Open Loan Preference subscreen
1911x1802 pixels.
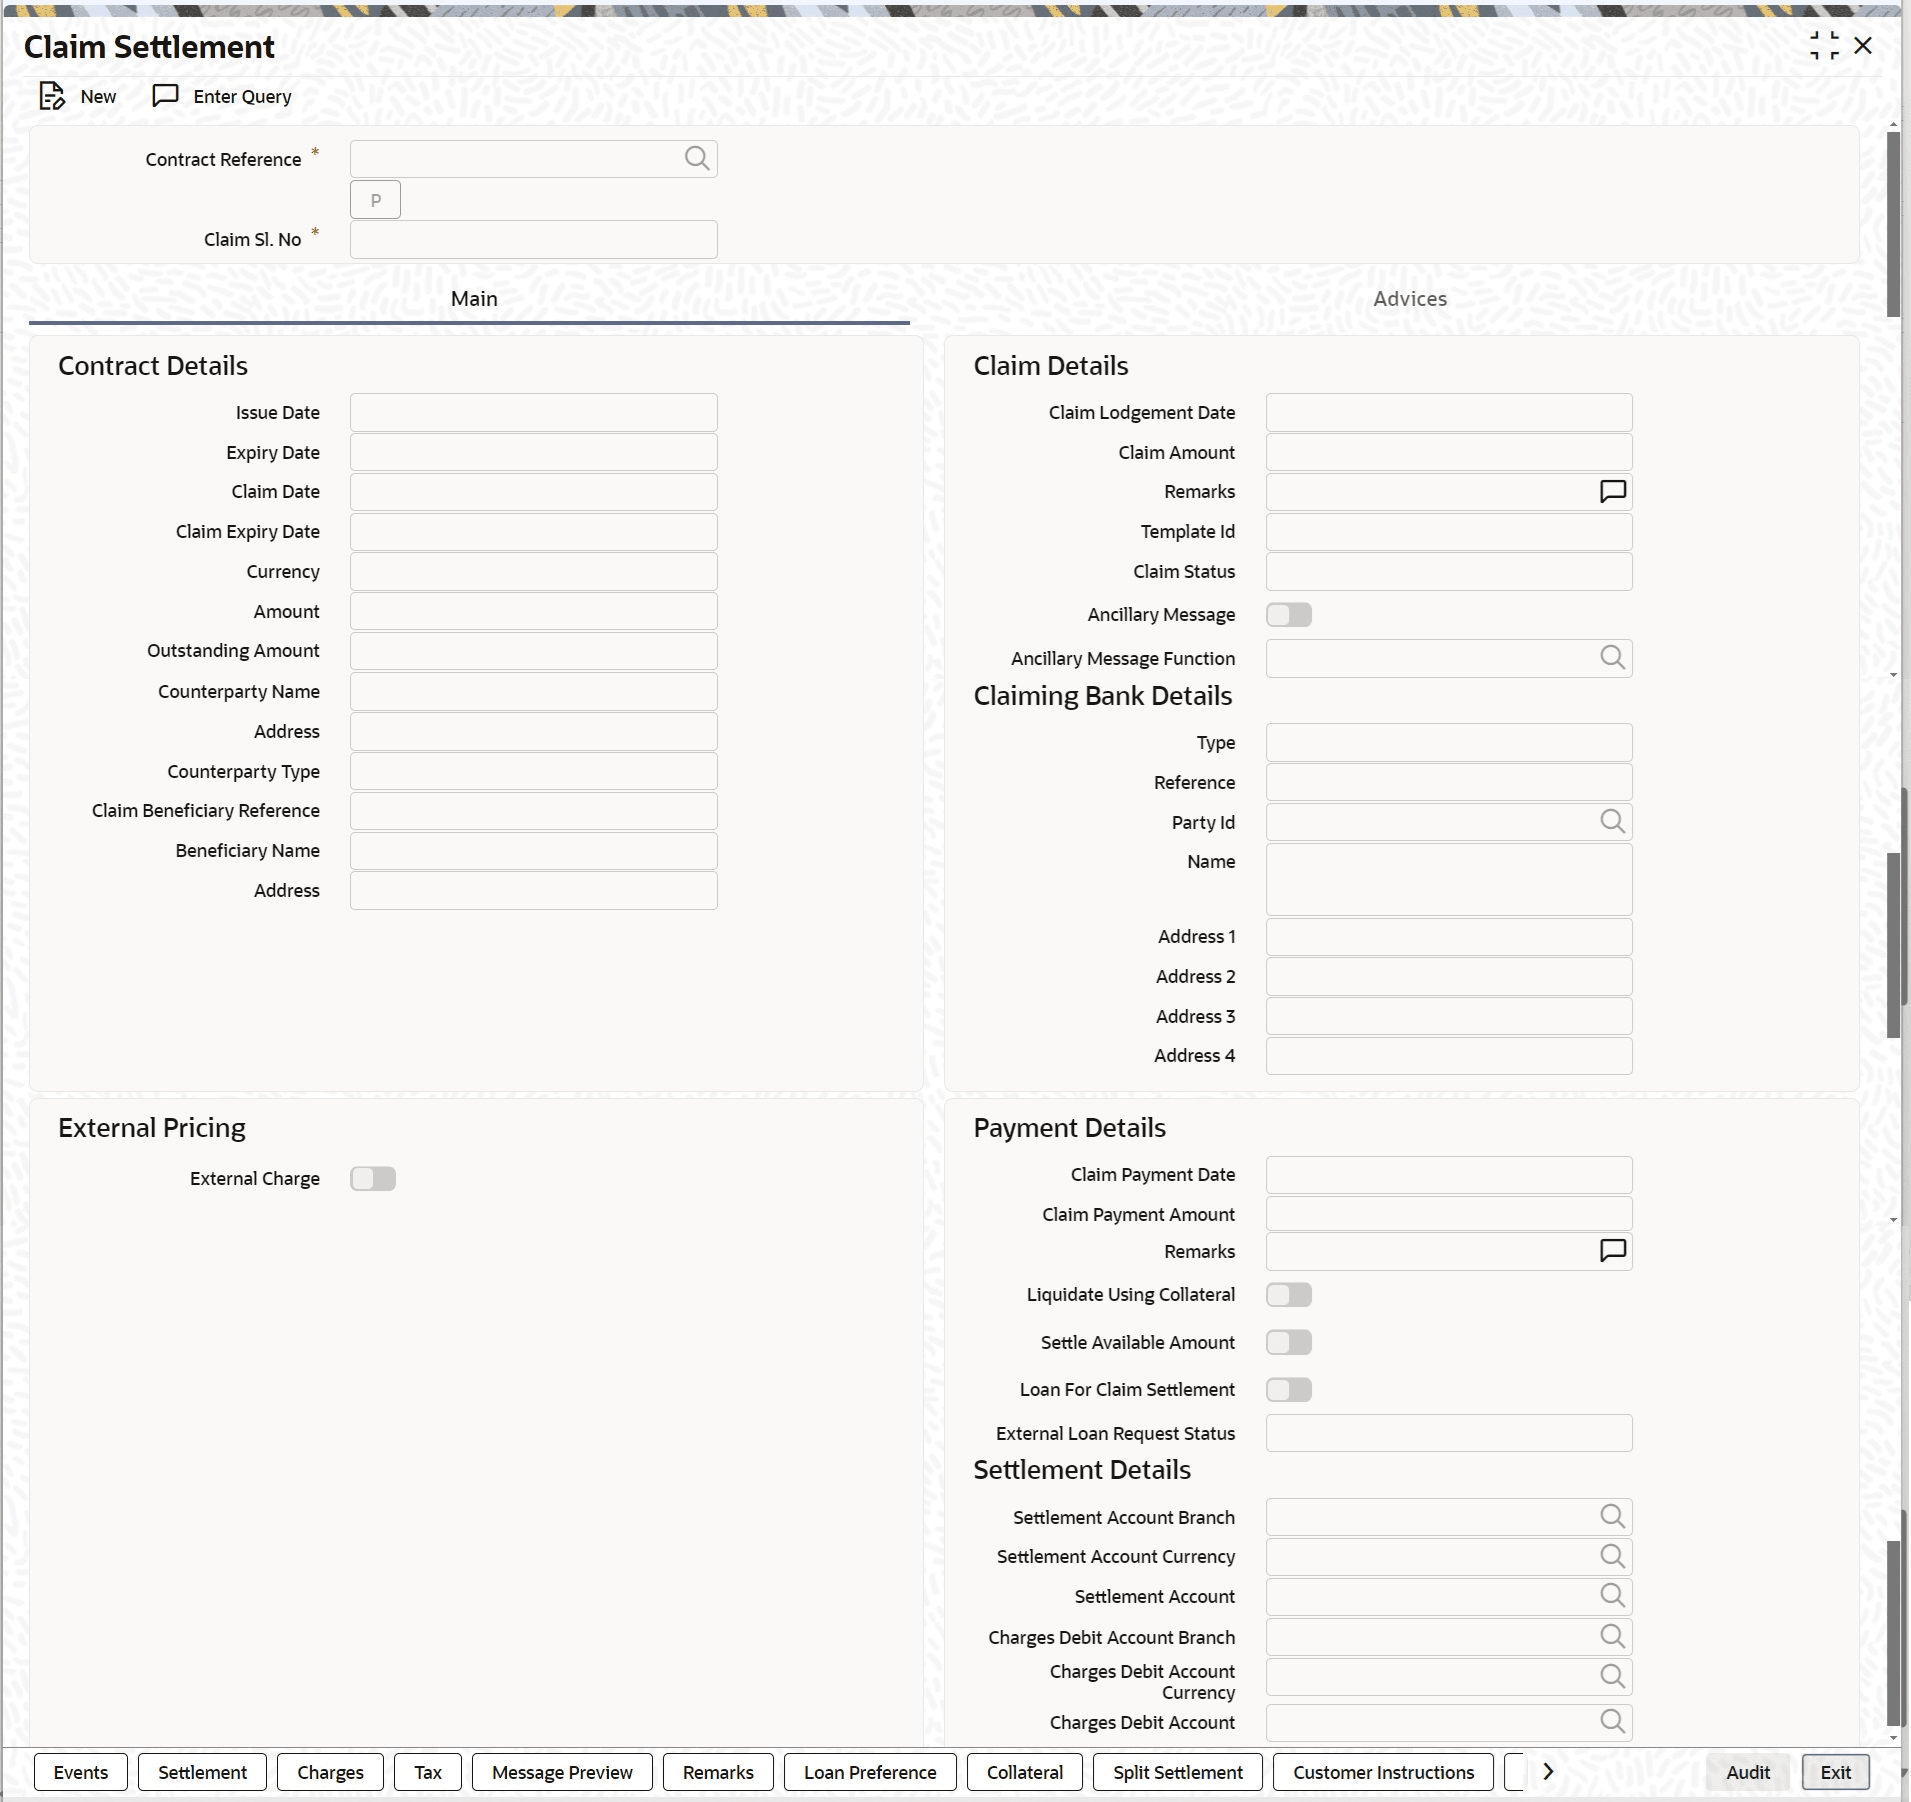pyautogui.click(x=870, y=1772)
